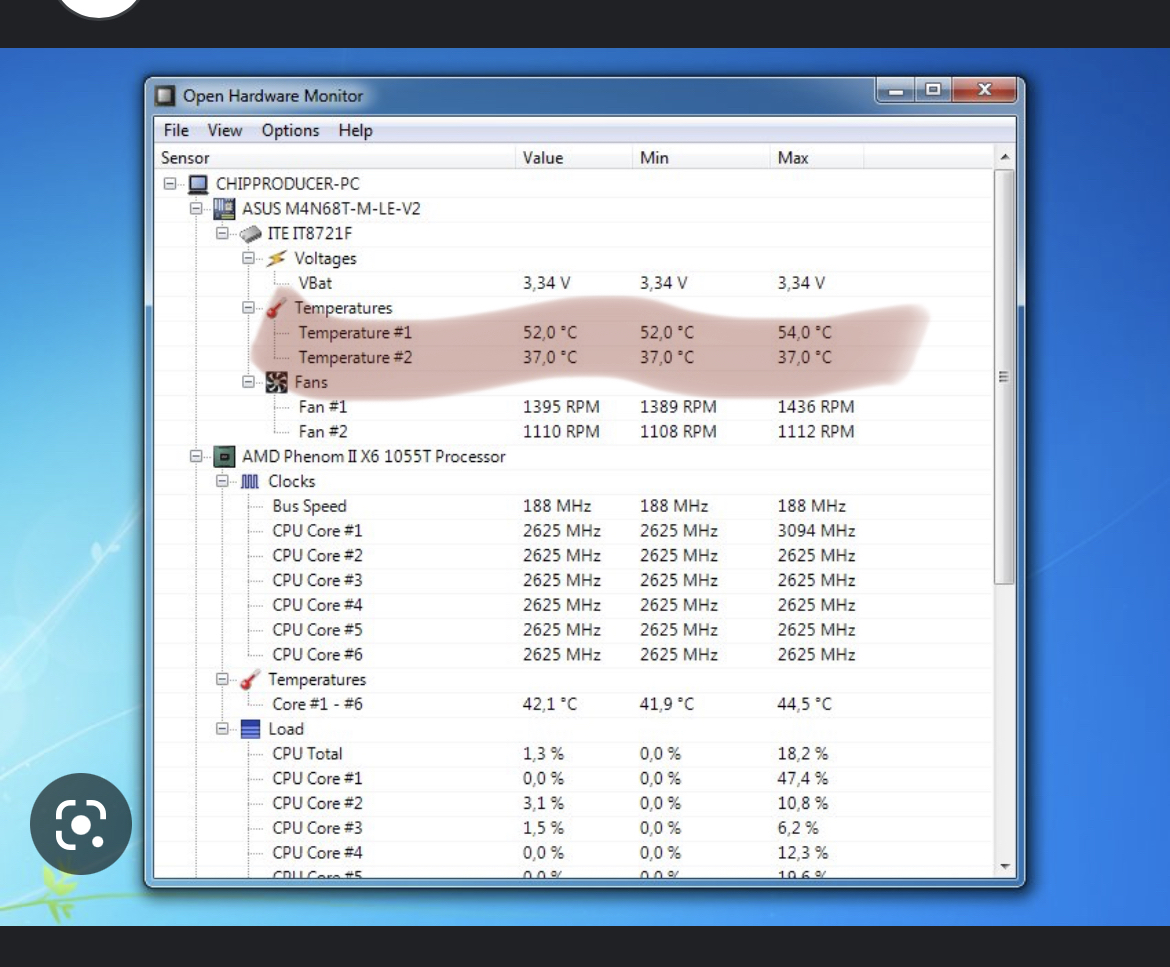Click the Fans fan icon
This screenshot has height=967, width=1170.
coord(277,382)
